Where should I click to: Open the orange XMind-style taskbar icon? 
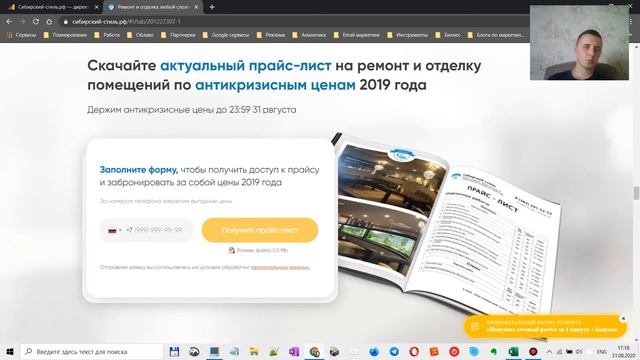[434, 351]
